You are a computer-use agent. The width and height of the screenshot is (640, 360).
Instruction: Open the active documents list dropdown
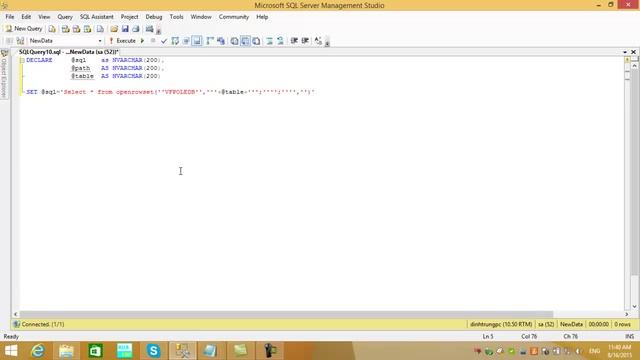click(625, 52)
